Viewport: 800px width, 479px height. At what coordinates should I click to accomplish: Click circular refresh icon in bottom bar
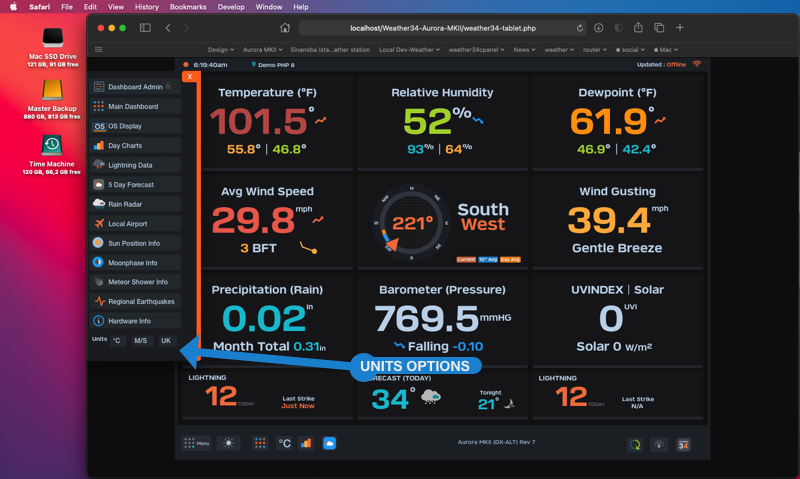point(635,445)
